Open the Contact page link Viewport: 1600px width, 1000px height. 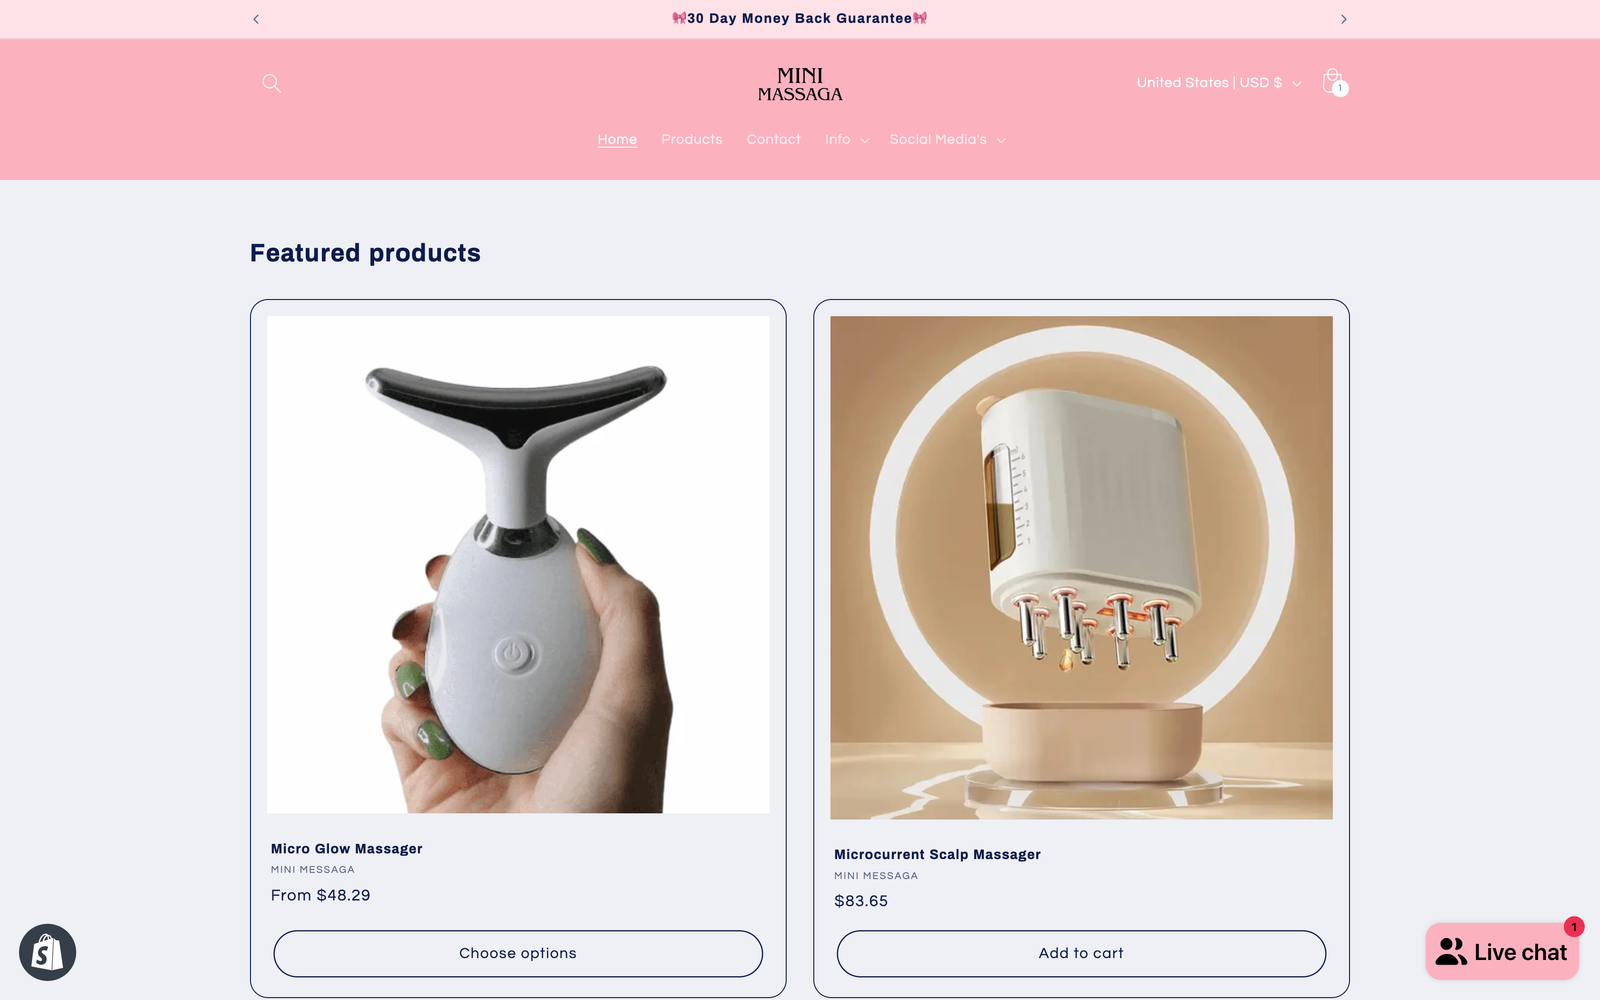pyautogui.click(x=773, y=140)
